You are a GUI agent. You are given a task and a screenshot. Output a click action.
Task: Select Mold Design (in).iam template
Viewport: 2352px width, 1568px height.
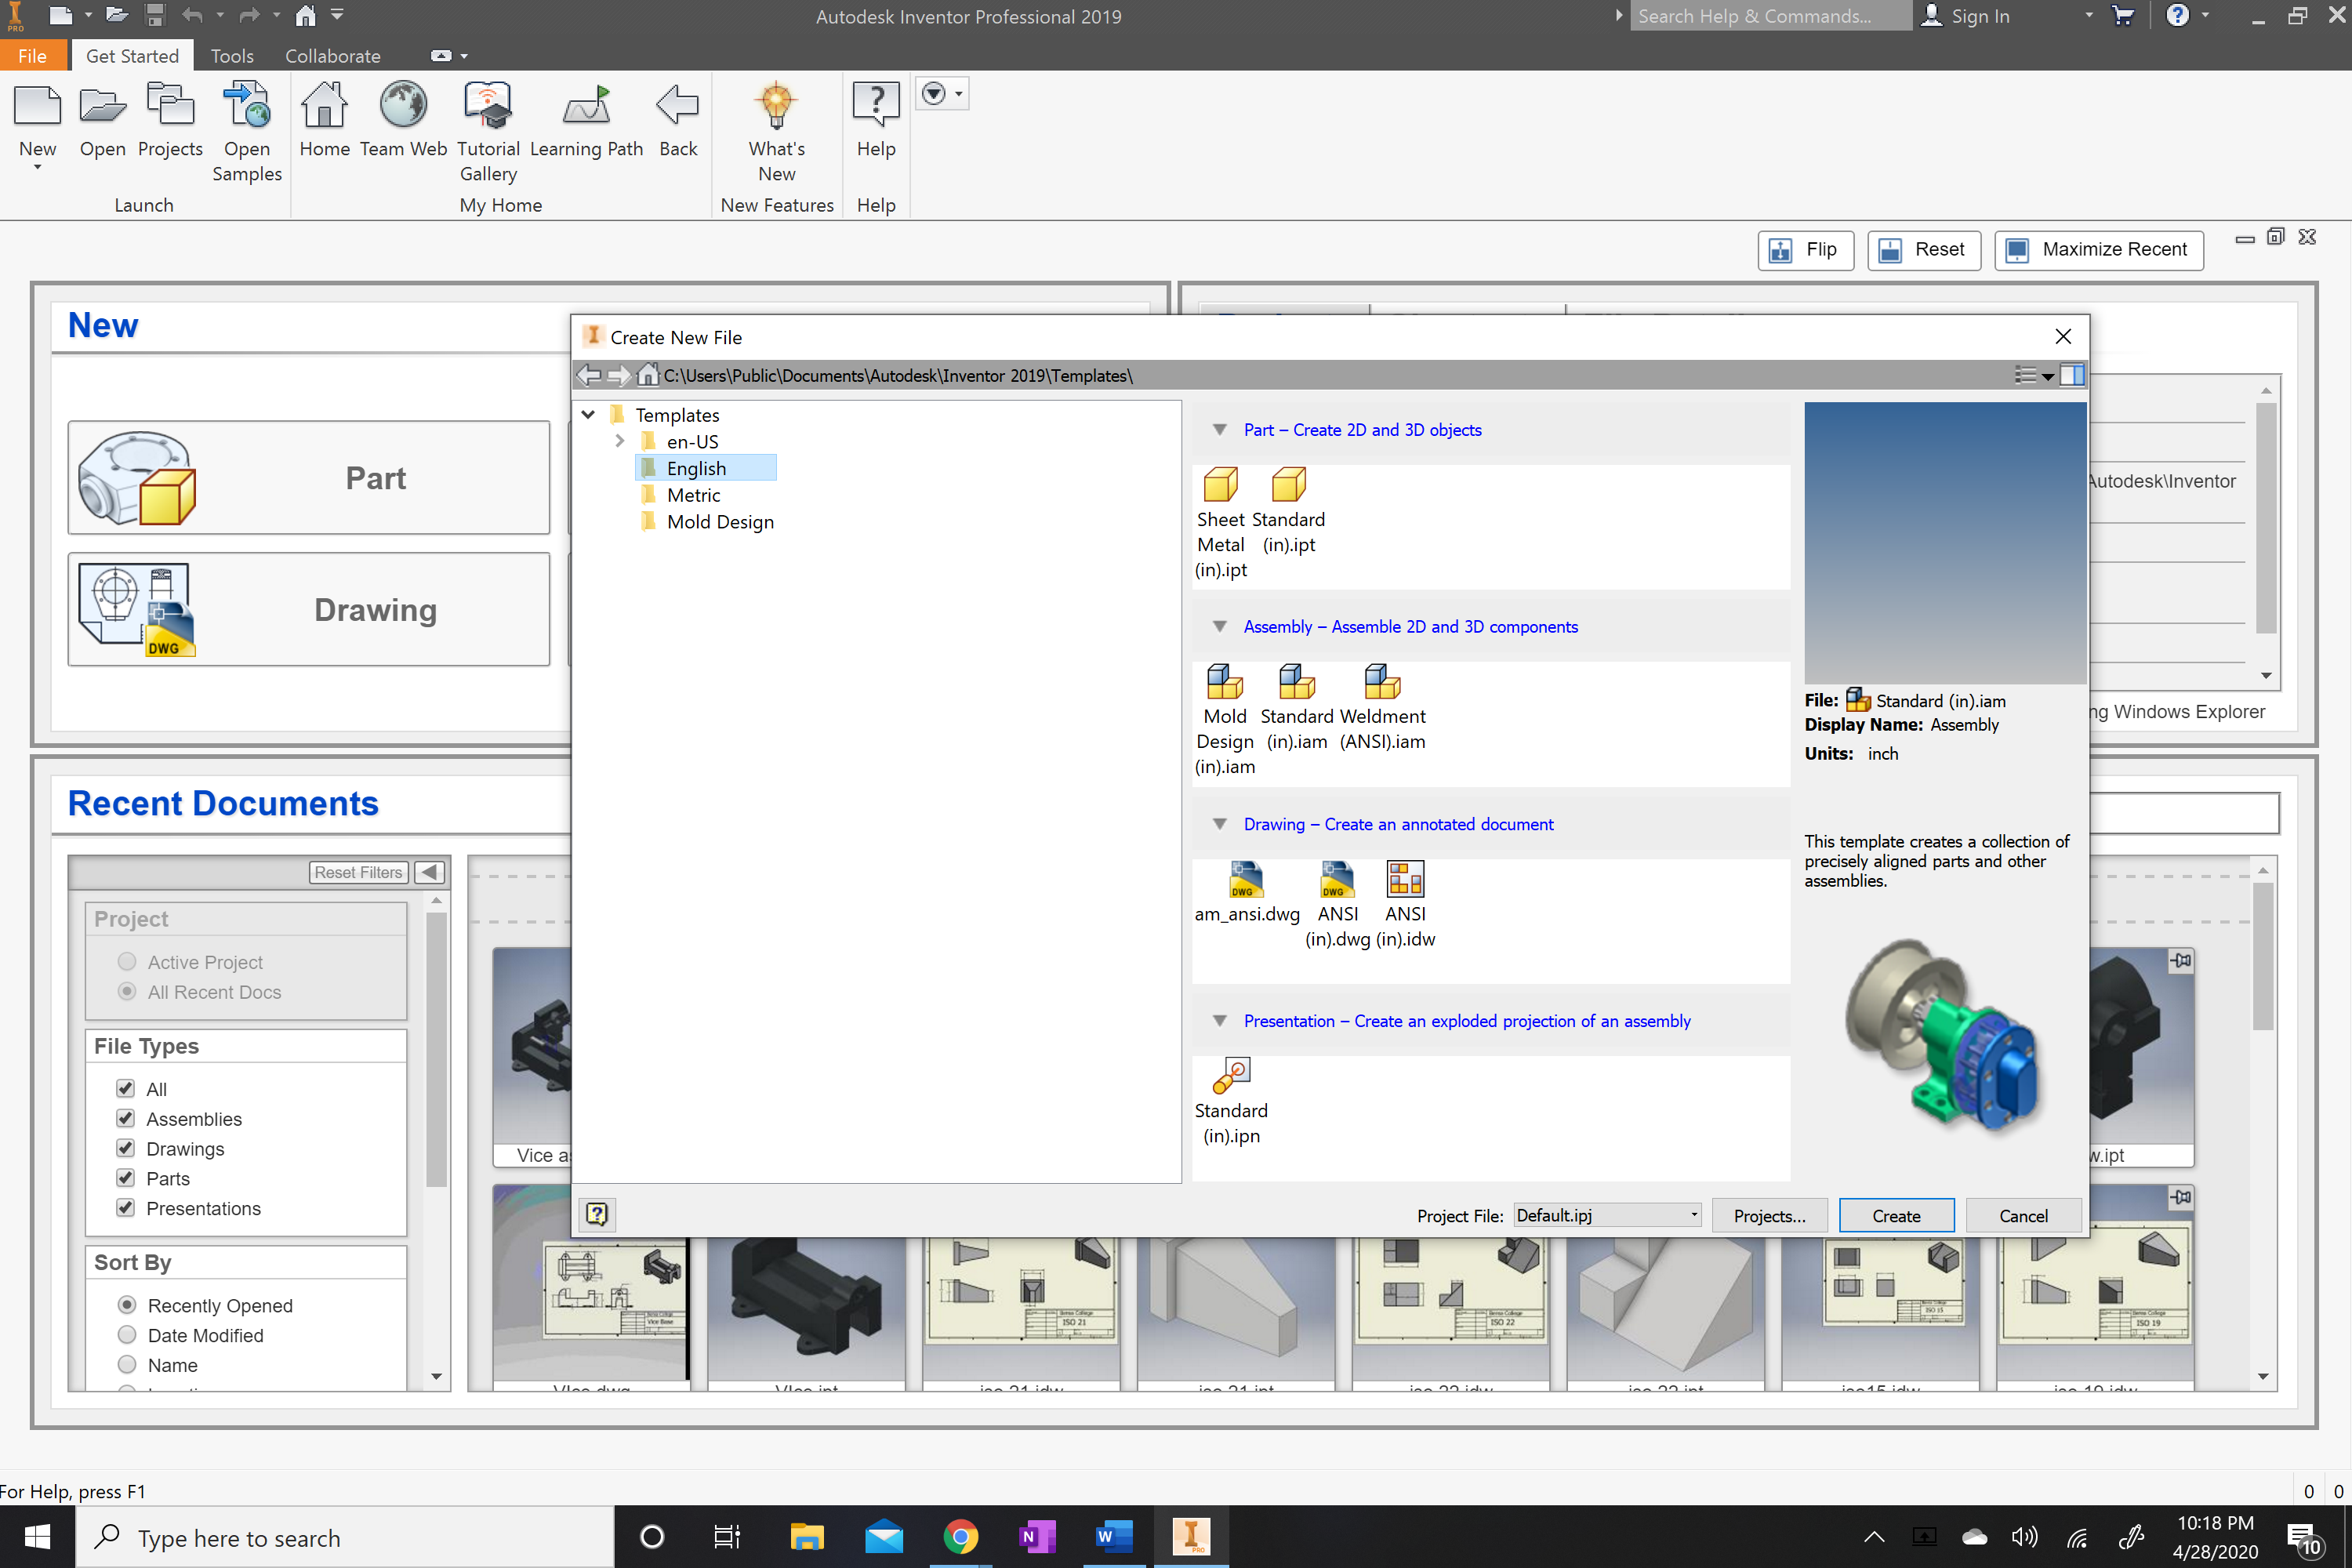point(1224,720)
